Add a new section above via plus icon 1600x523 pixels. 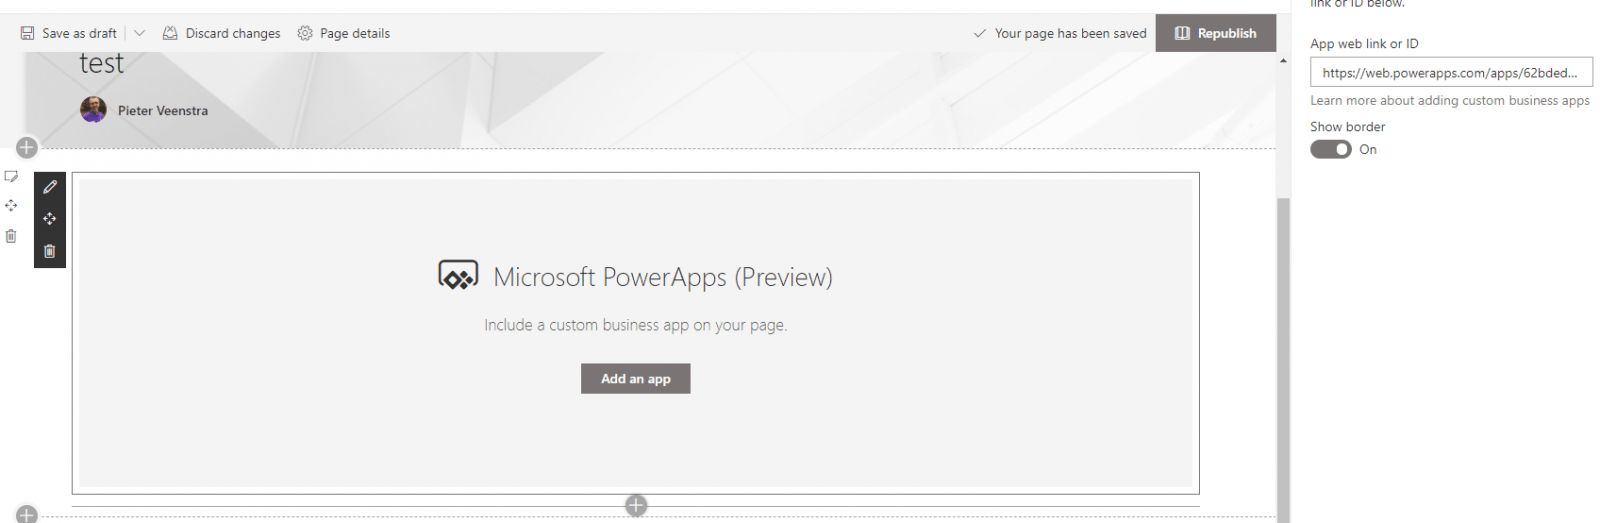point(27,148)
